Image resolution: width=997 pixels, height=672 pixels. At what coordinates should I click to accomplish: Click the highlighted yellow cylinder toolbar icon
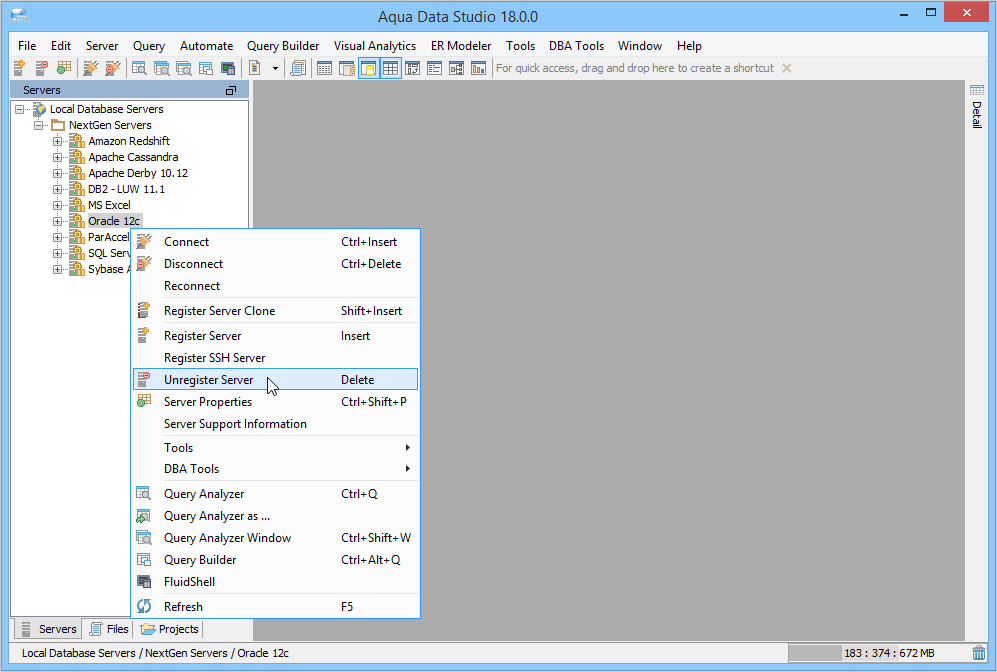pyautogui.click(x=369, y=68)
